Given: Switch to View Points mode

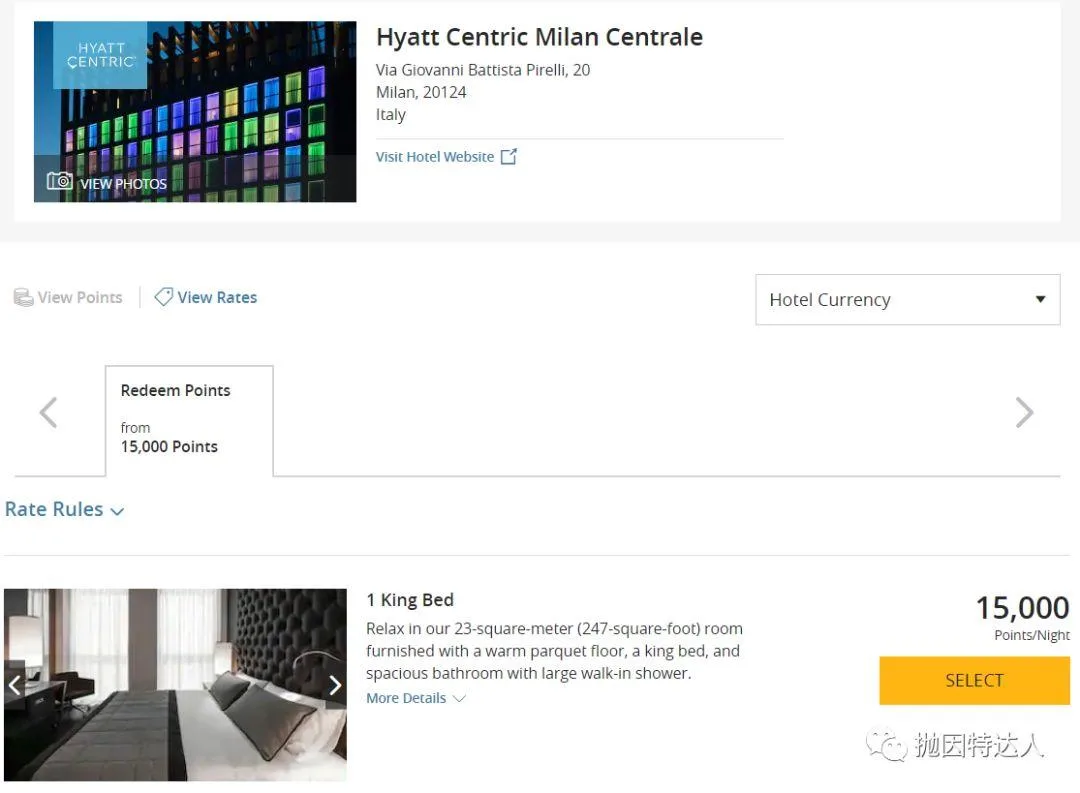Looking at the screenshot, I should click(x=80, y=298).
